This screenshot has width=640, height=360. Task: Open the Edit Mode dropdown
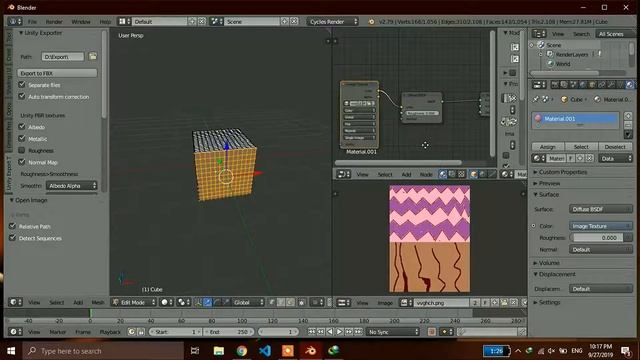(x=134, y=302)
